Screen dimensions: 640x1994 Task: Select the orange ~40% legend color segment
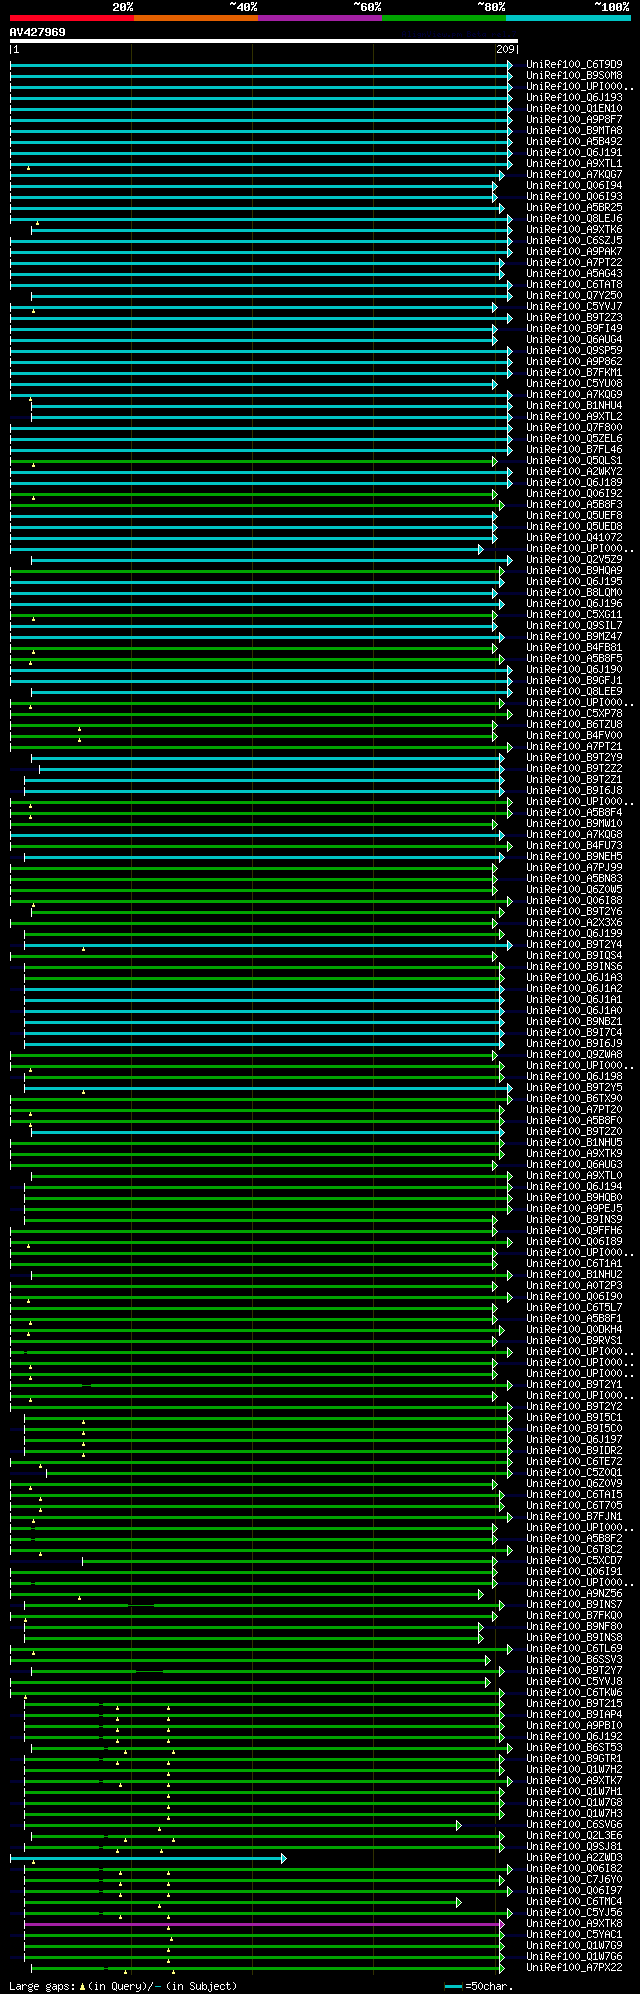pos(195,18)
